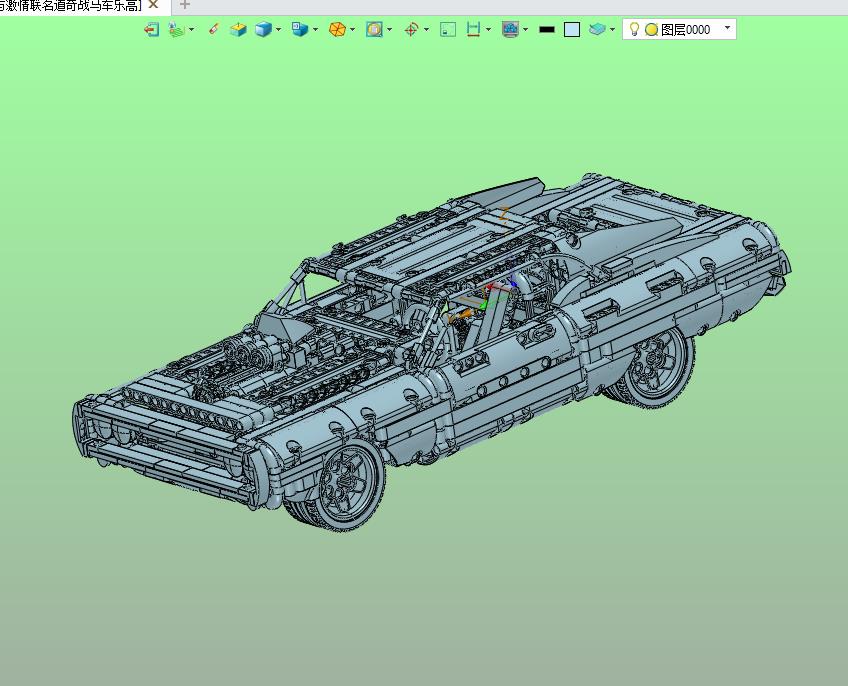This screenshot has height=686, width=848.
Task: Expand the shaded cube display dropdown arrow
Action: pyautogui.click(x=279, y=30)
